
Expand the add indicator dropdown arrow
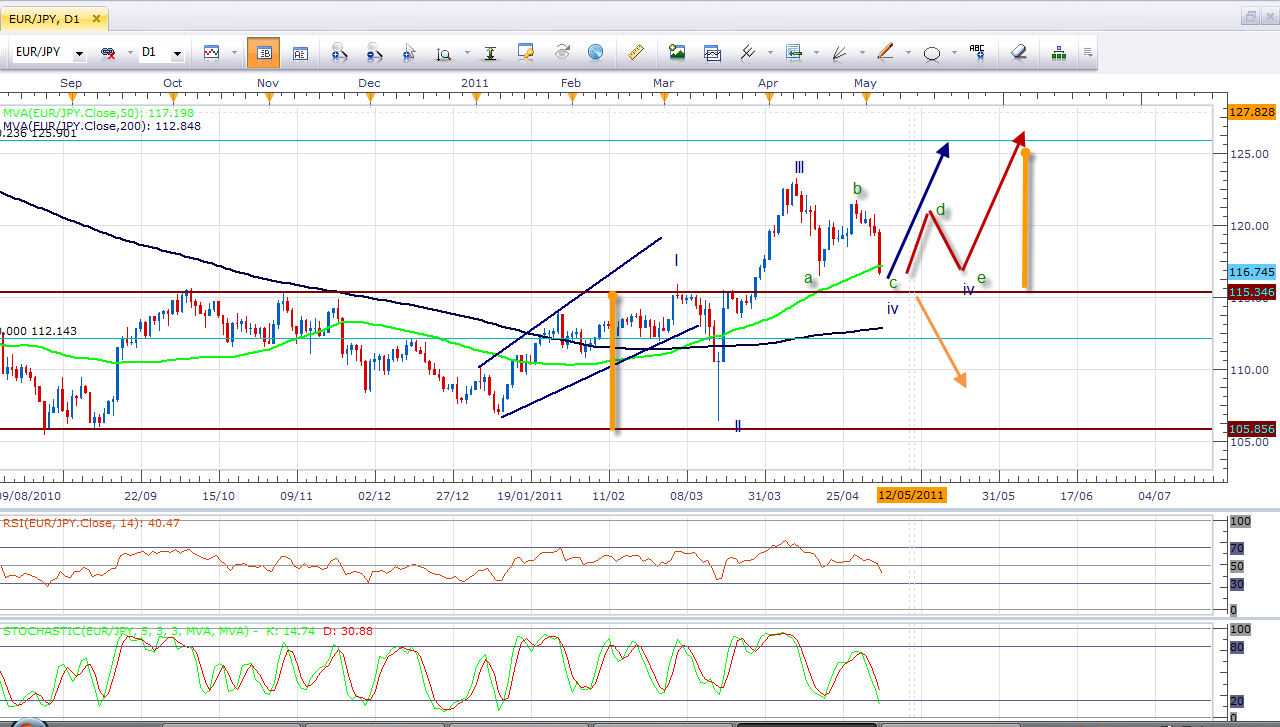815,53
